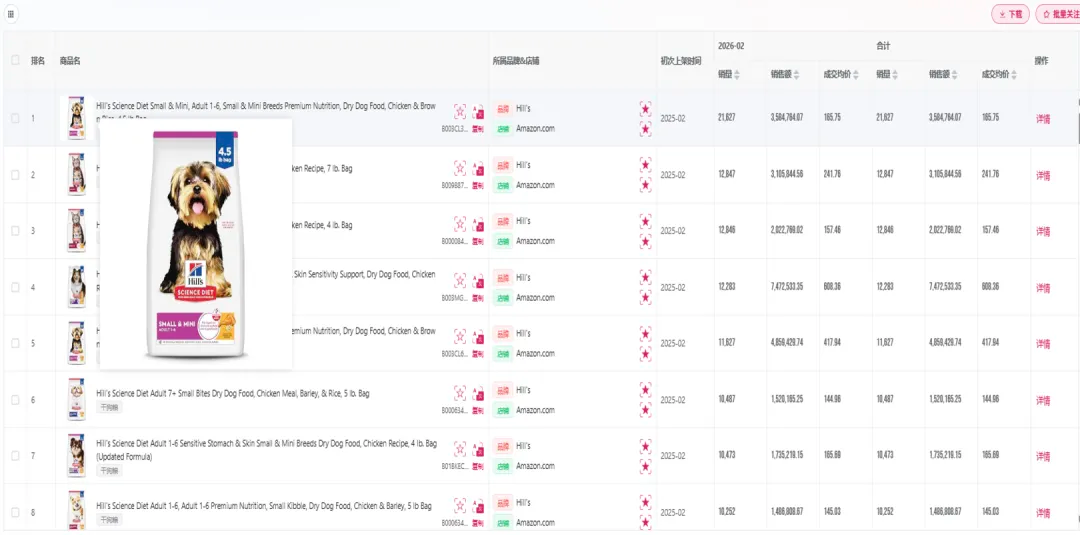This screenshot has width=1080, height=535.
Task: Check the checkbox for rank 2 row
Action: click(15, 175)
